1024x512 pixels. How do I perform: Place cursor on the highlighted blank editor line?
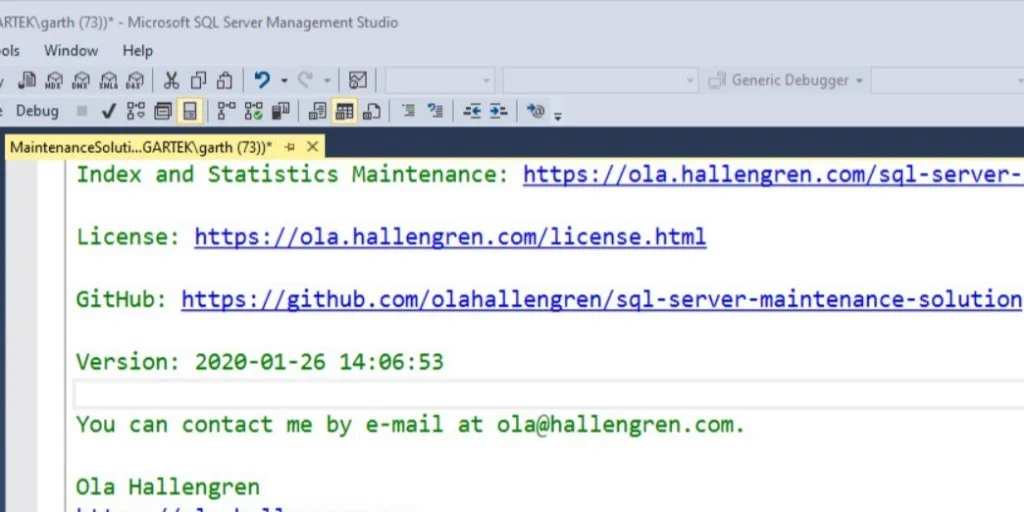pos(549,394)
